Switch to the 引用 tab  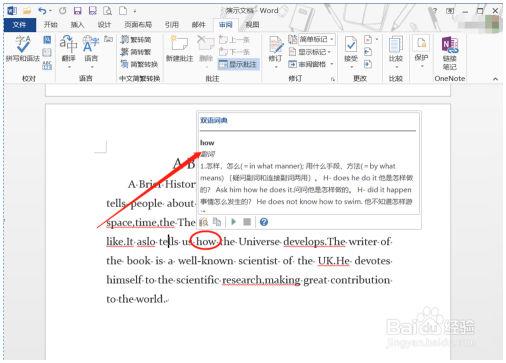pyautogui.click(x=172, y=25)
